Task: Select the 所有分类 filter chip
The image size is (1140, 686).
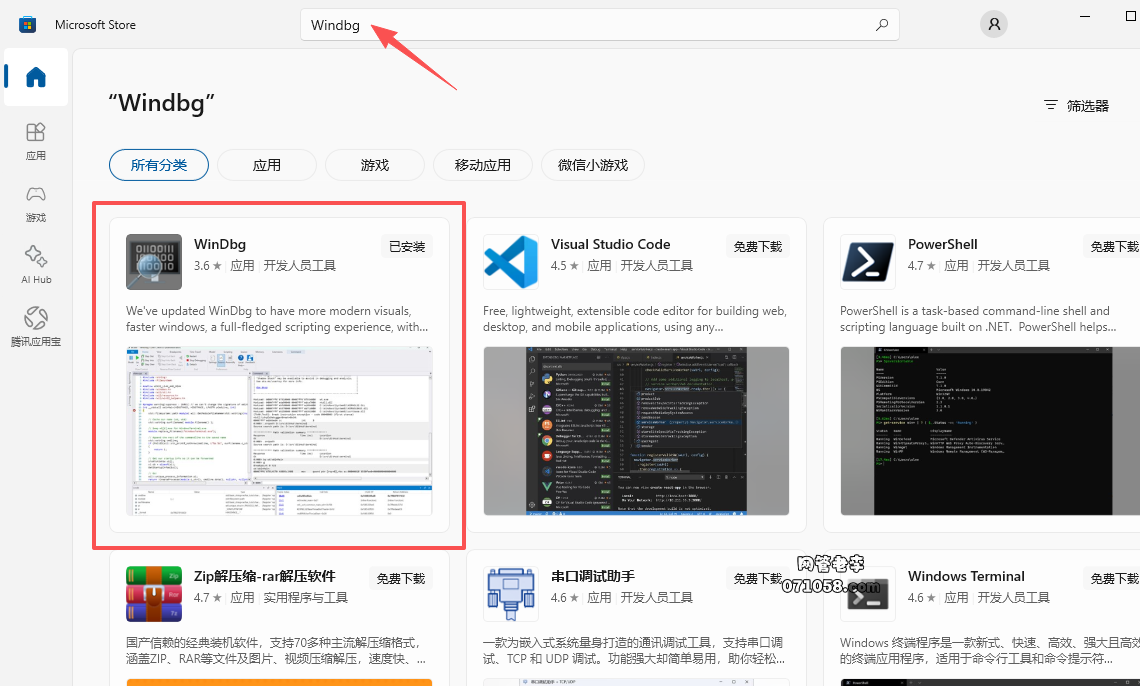Action: tap(159, 165)
